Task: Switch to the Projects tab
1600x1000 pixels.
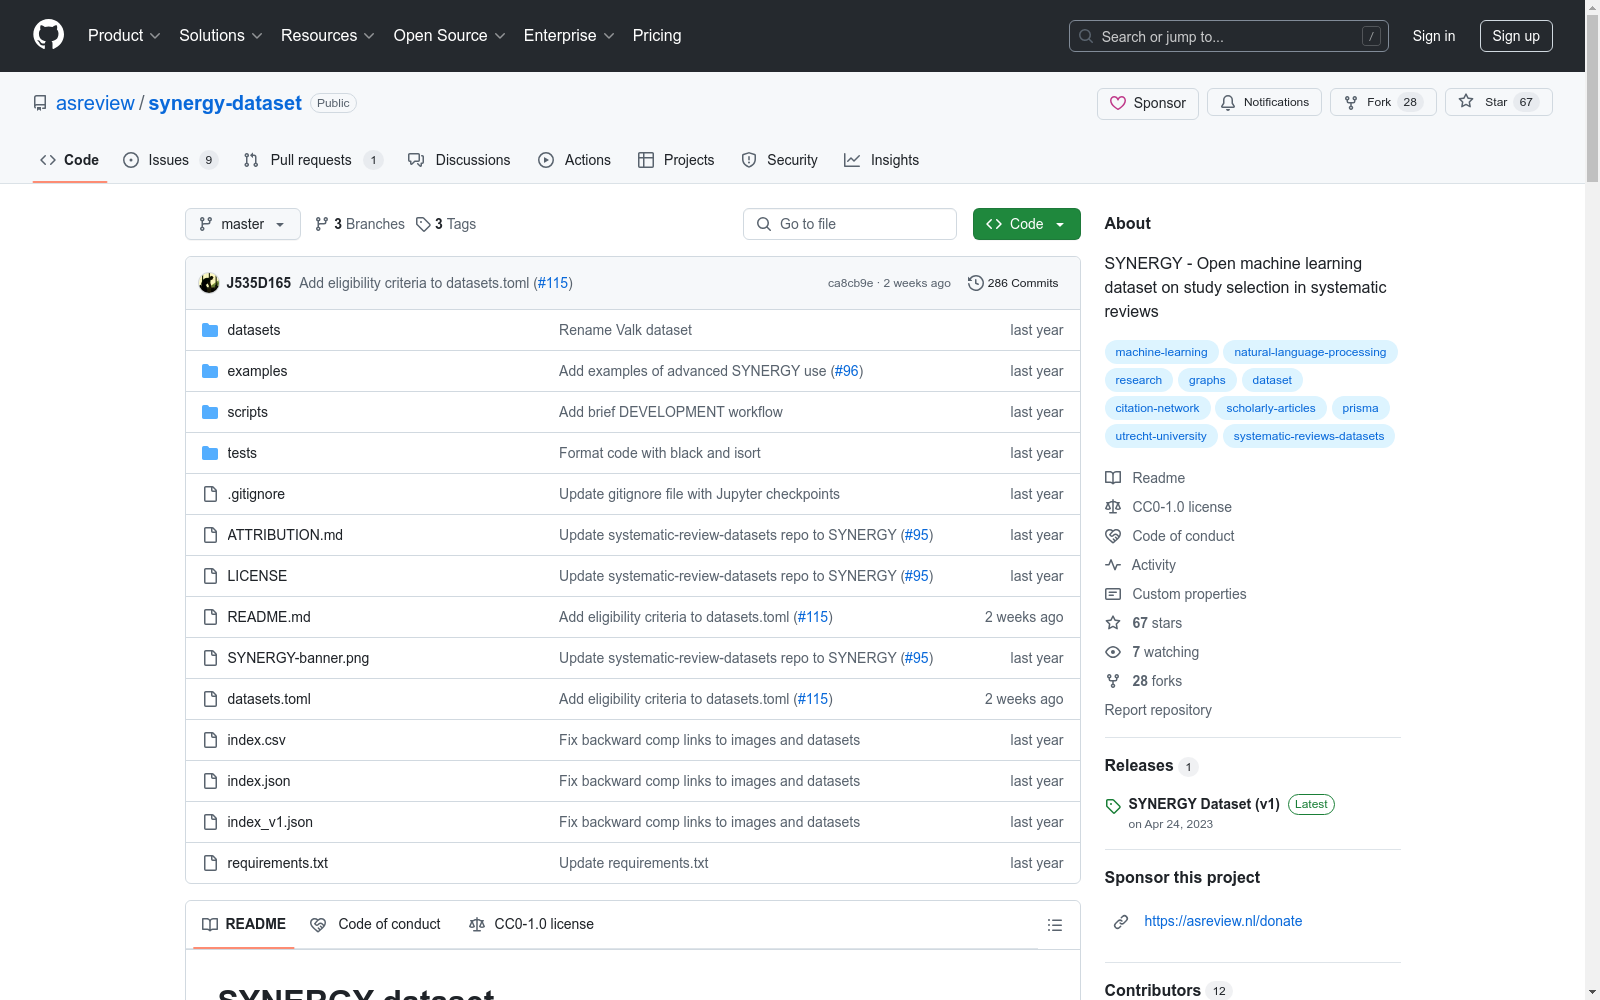Action: 676,160
